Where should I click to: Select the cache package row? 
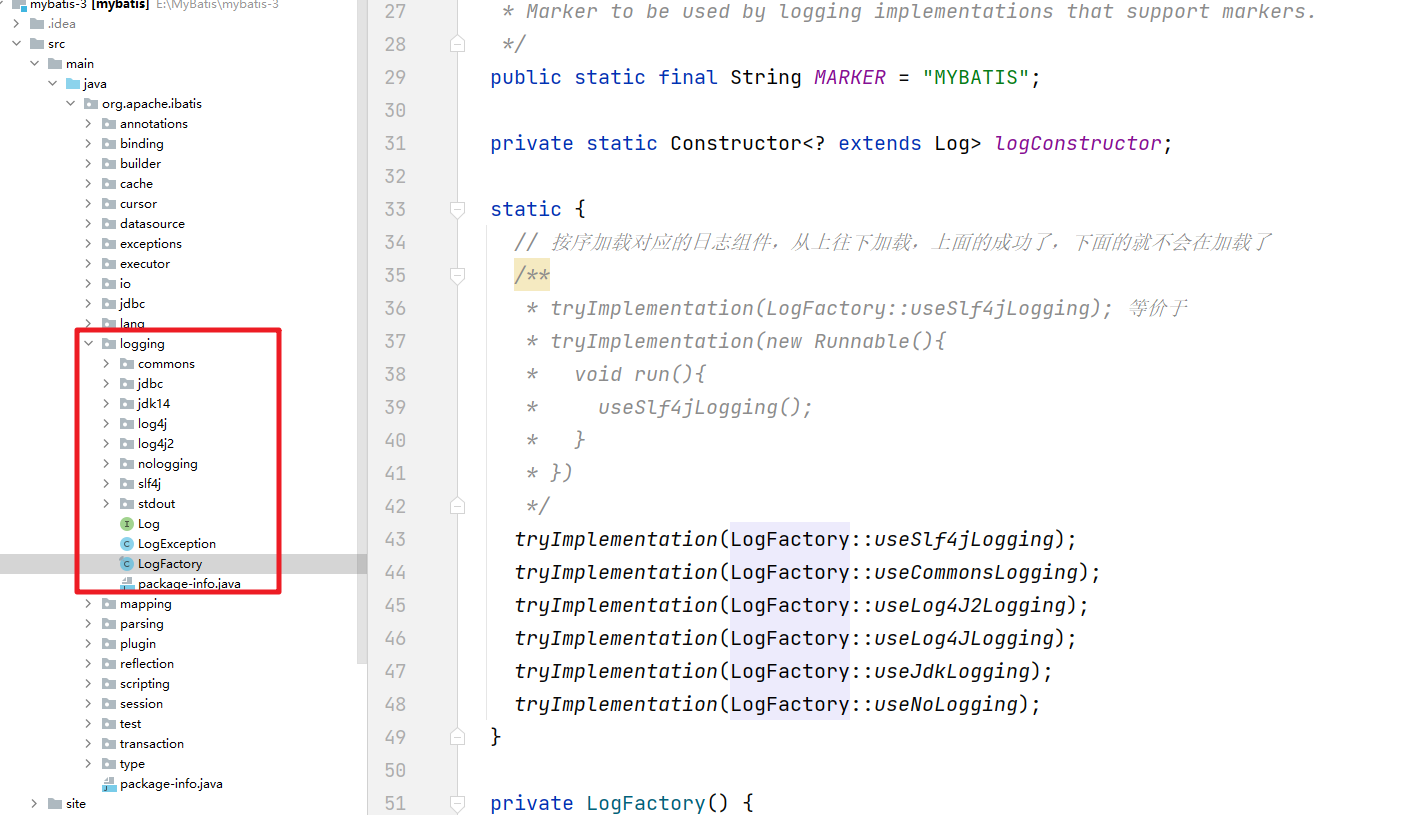point(179,184)
